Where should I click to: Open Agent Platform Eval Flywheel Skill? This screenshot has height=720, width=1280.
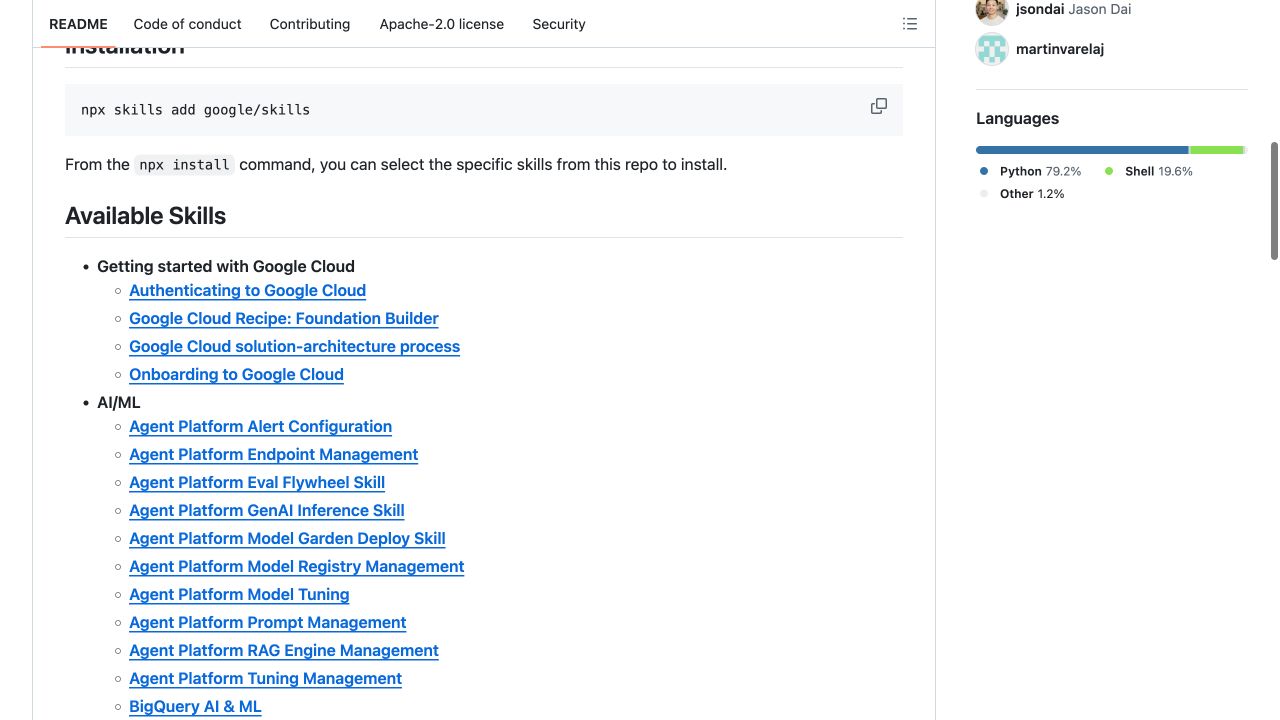pos(257,482)
